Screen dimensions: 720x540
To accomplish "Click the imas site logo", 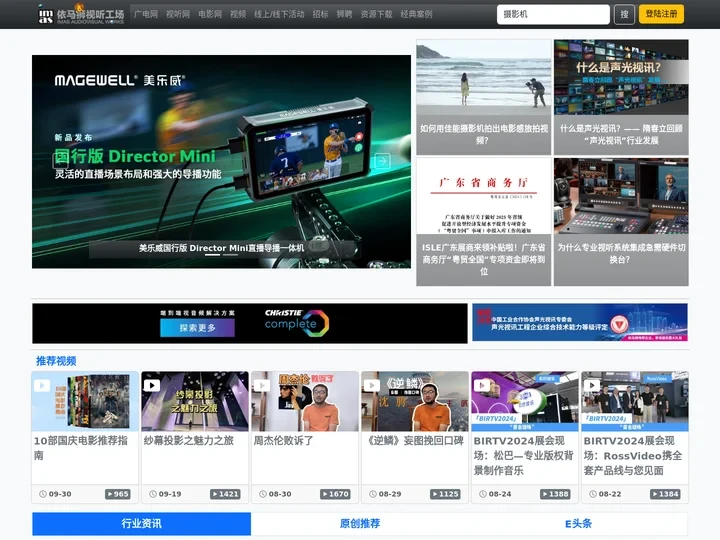I will (81, 14).
